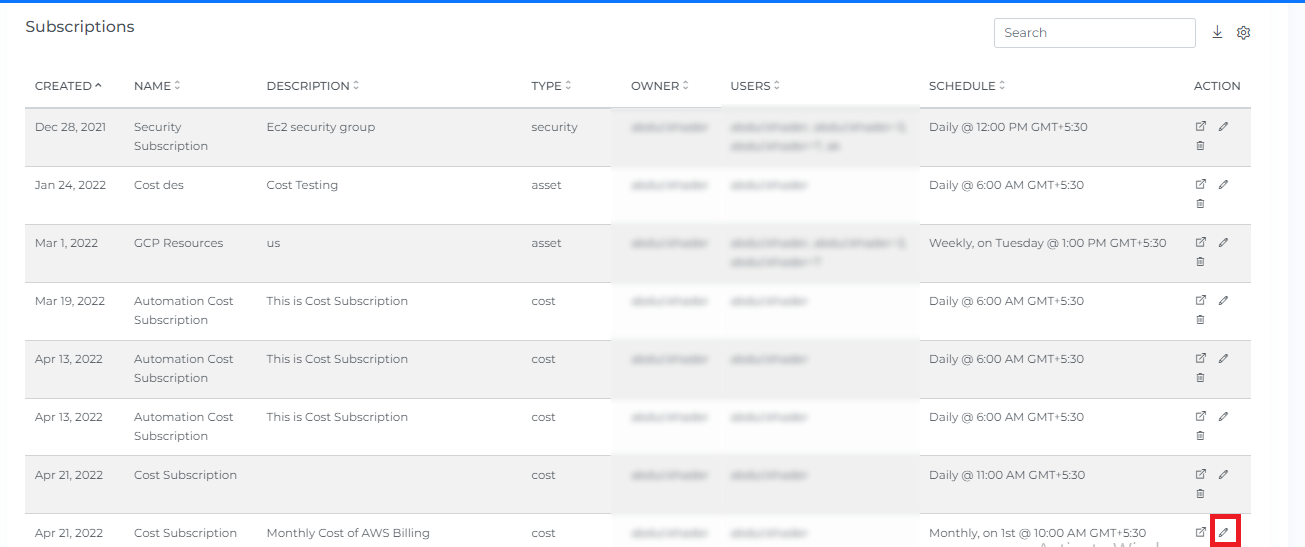Viewport: 1305px width, 547px height.
Task: Edit the Security Subscription using its pencil icon
Action: [1223, 127]
